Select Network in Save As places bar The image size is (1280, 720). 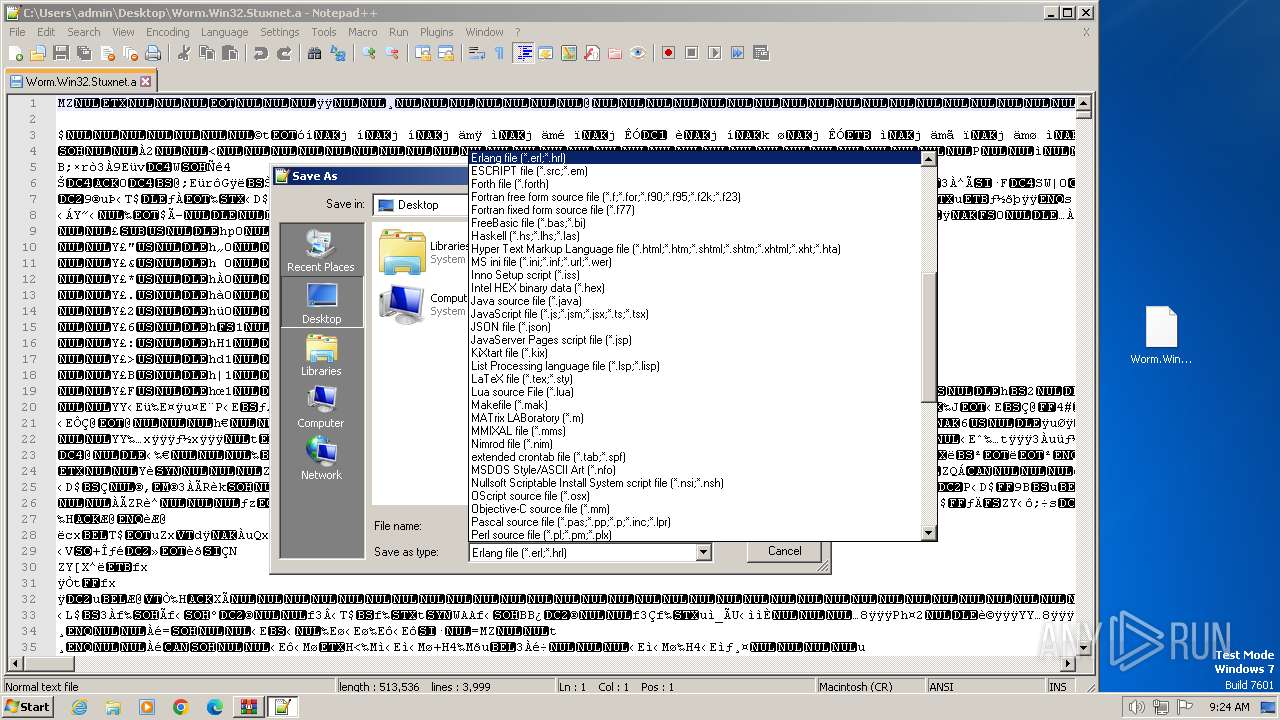[321, 457]
